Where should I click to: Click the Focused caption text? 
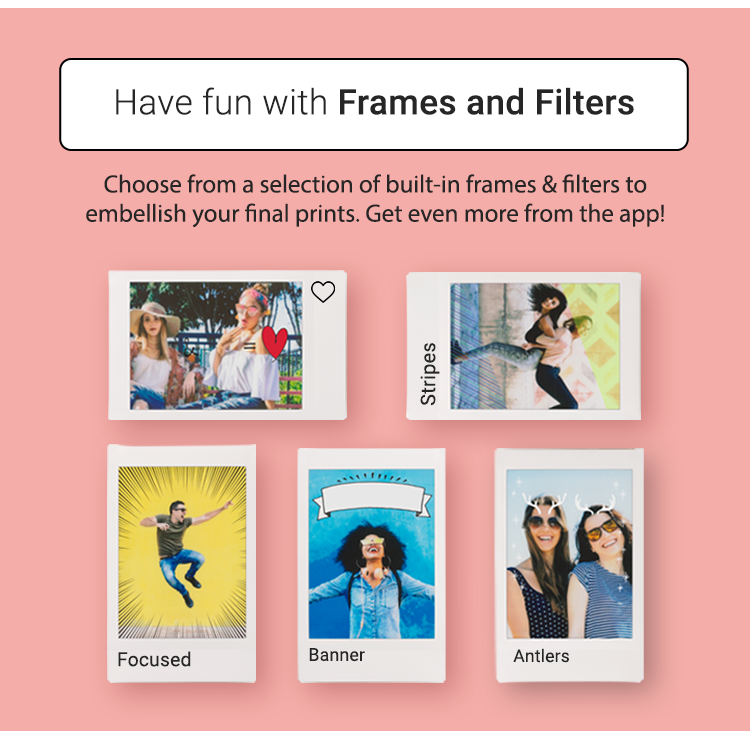tap(154, 660)
